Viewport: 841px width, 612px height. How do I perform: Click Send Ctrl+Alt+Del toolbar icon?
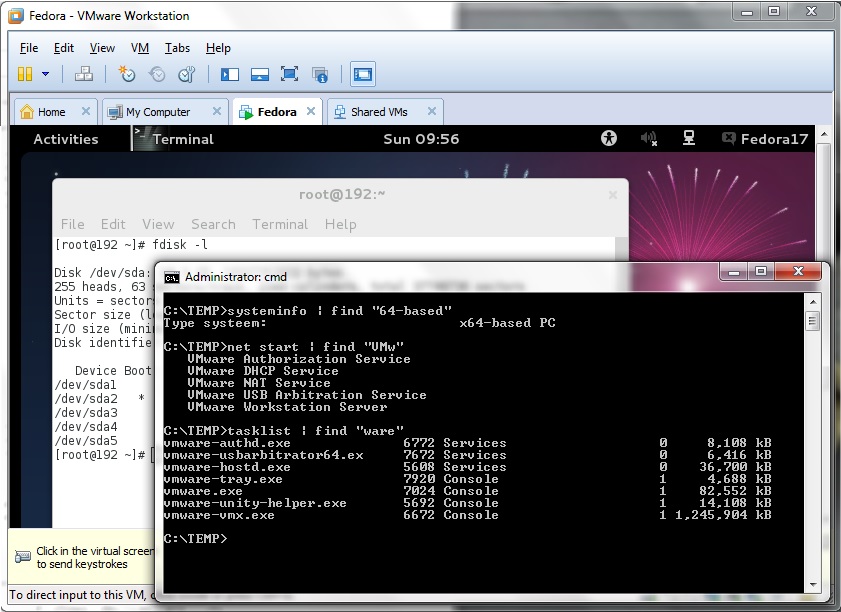pyautogui.click(x=84, y=74)
